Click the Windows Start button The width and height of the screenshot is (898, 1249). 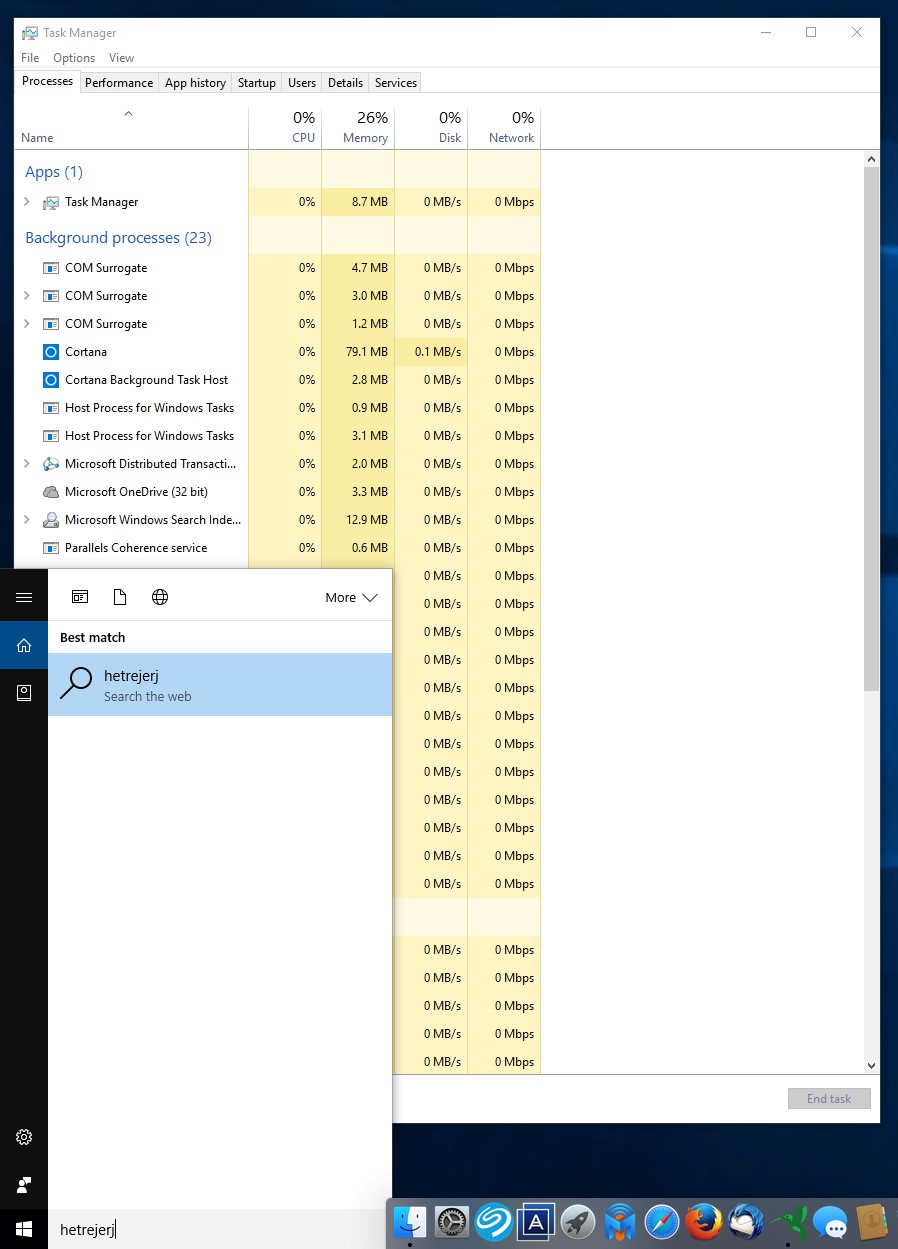[x=24, y=1228]
